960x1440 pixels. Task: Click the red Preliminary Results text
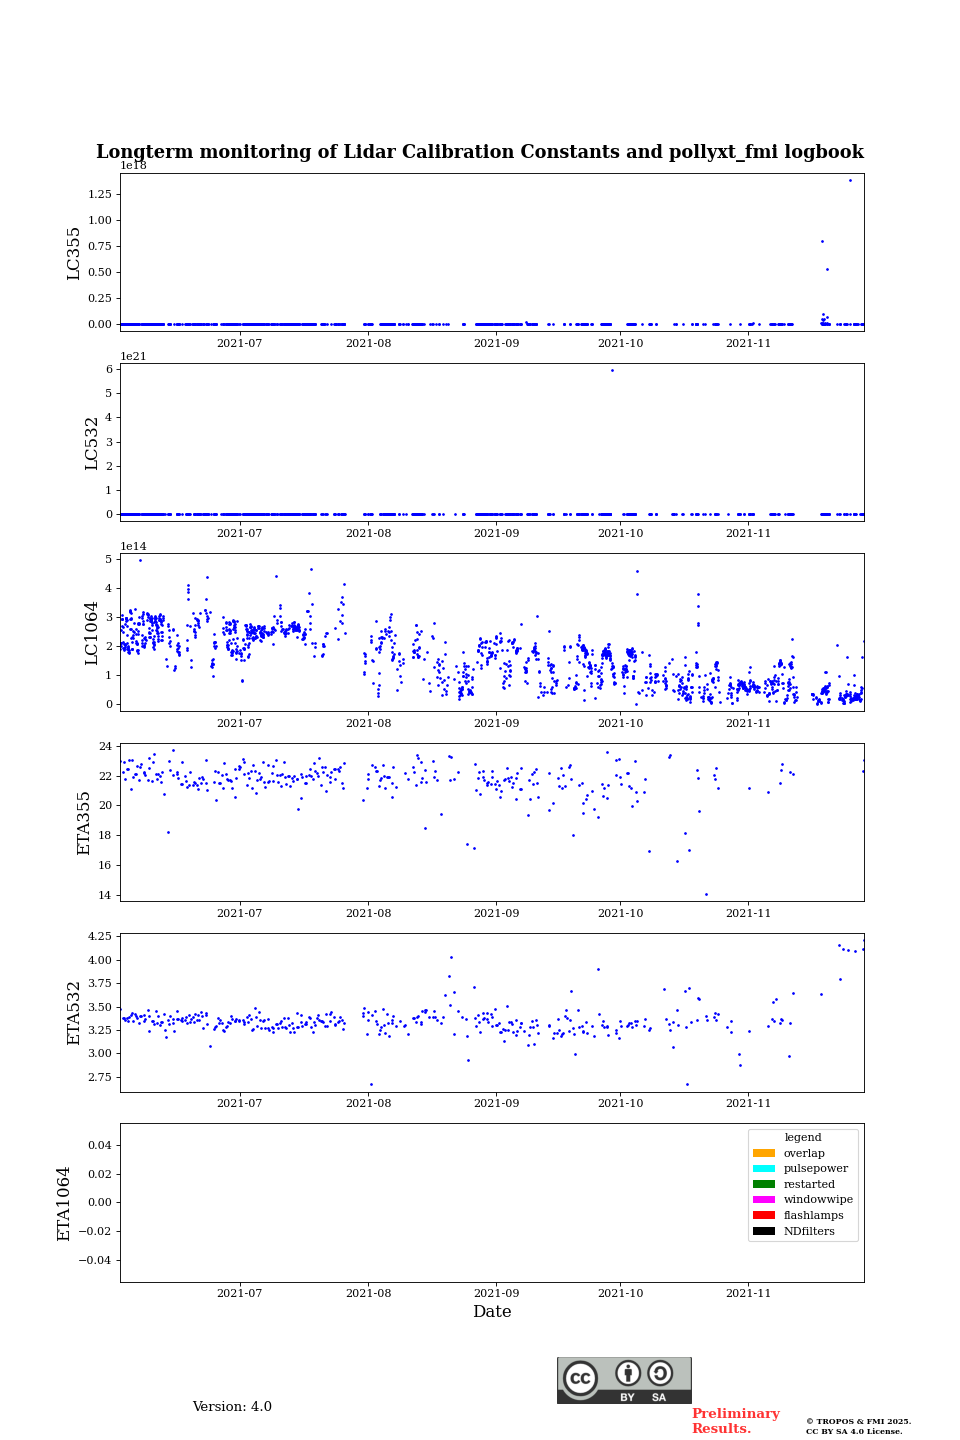pos(735,1421)
